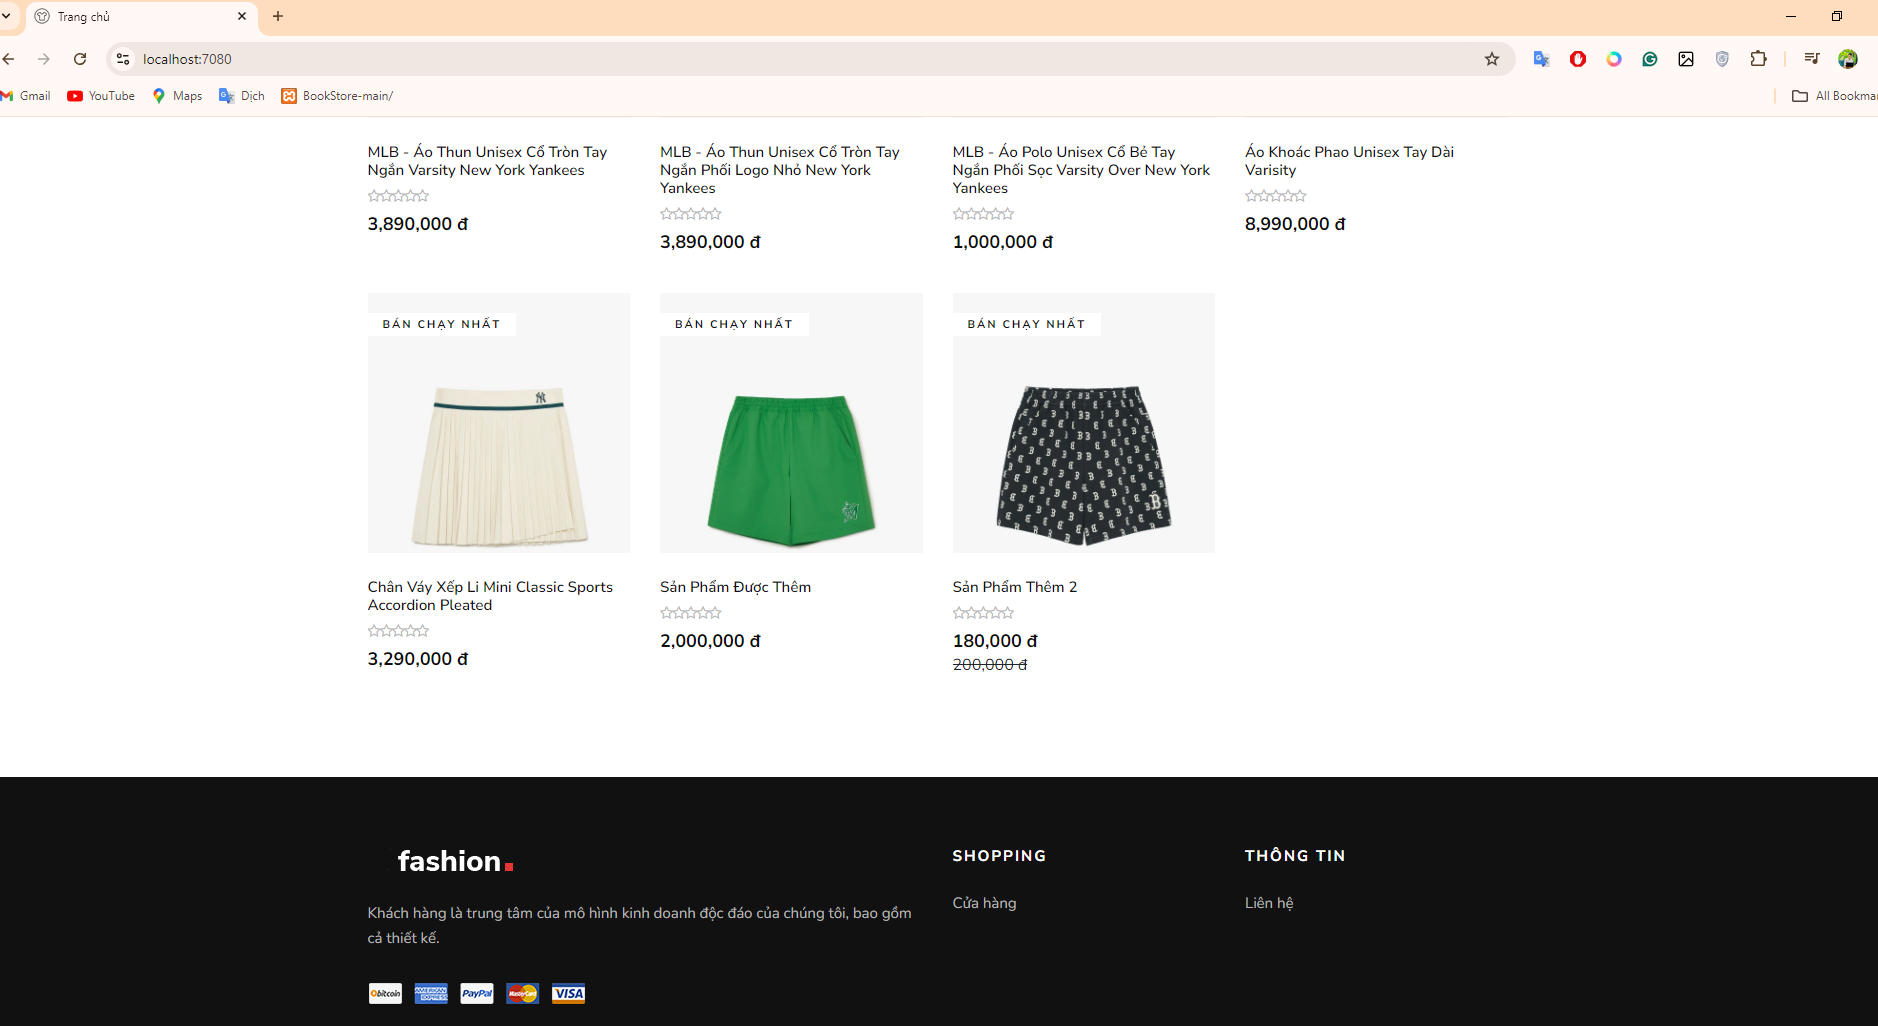1878x1026 pixels.
Task: Click the PayPal payment icon
Action: pyautogui.click(x=477, y=993)
